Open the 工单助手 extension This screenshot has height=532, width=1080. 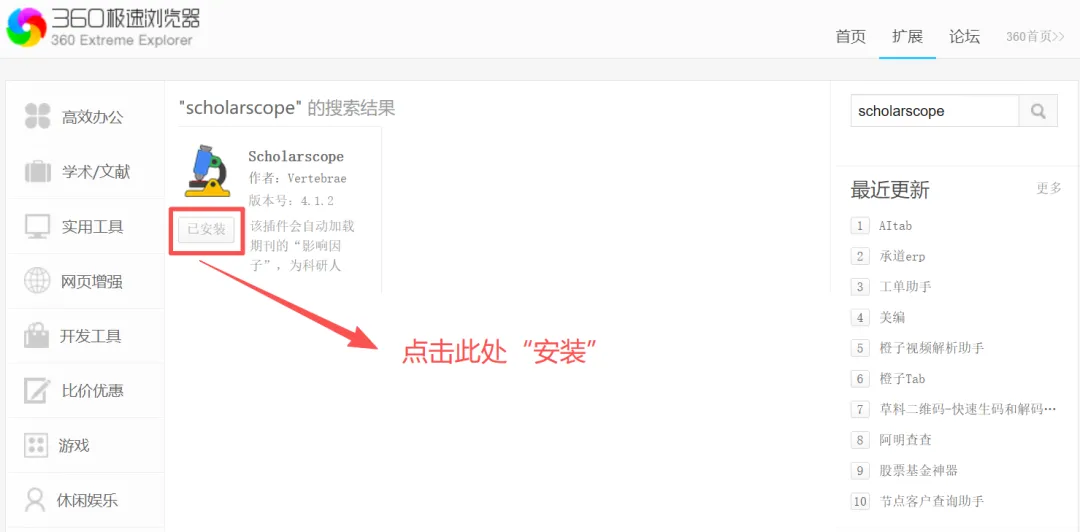(905, 287)
